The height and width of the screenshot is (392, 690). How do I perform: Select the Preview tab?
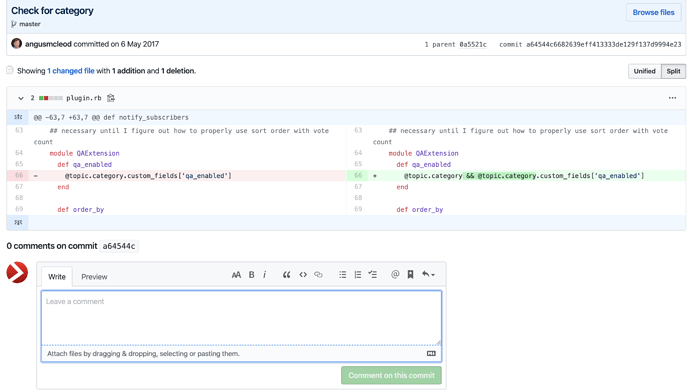coord(94,277)
